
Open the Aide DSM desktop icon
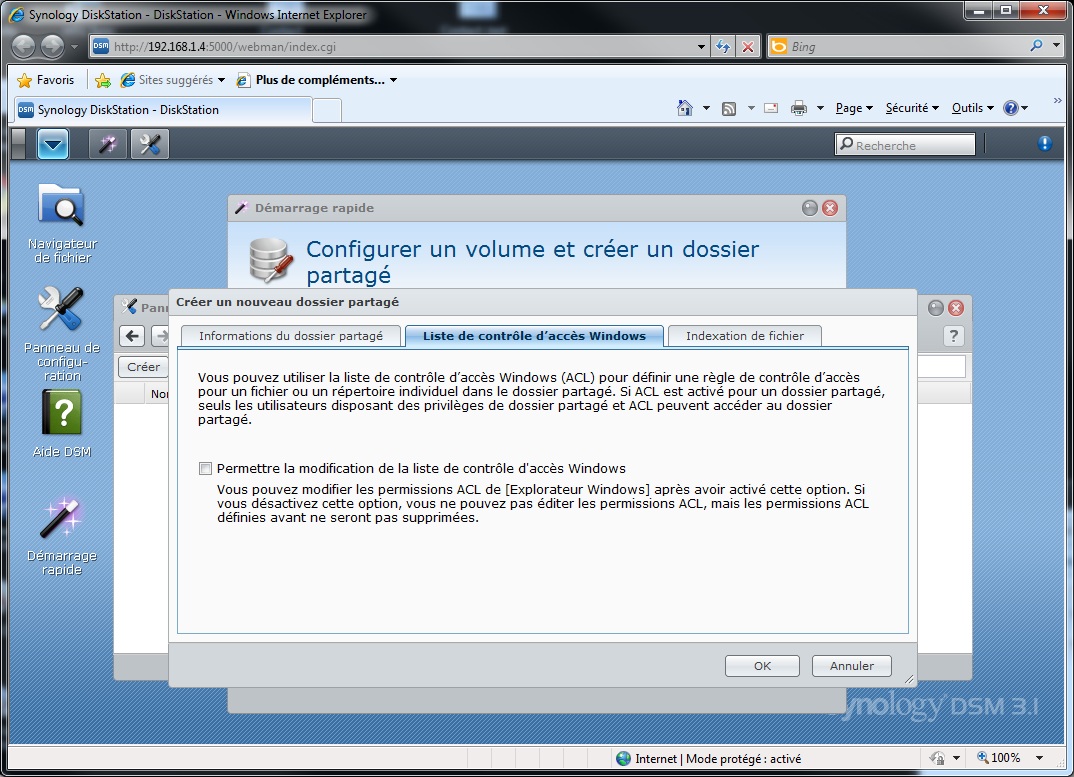click(x=62, y=423)
